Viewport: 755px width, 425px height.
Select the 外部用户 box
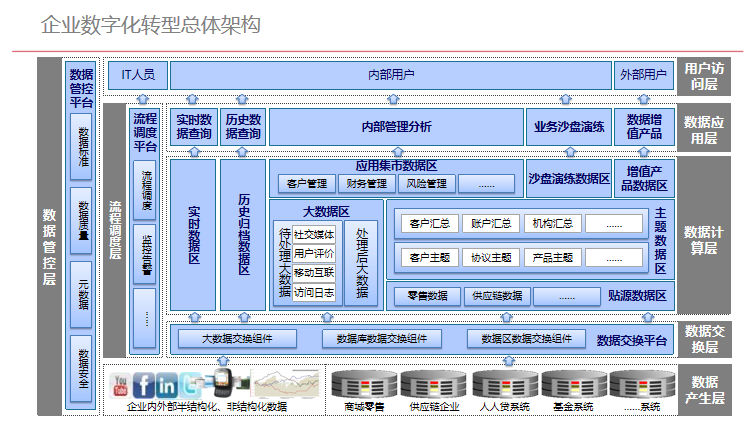click(643, 75)
